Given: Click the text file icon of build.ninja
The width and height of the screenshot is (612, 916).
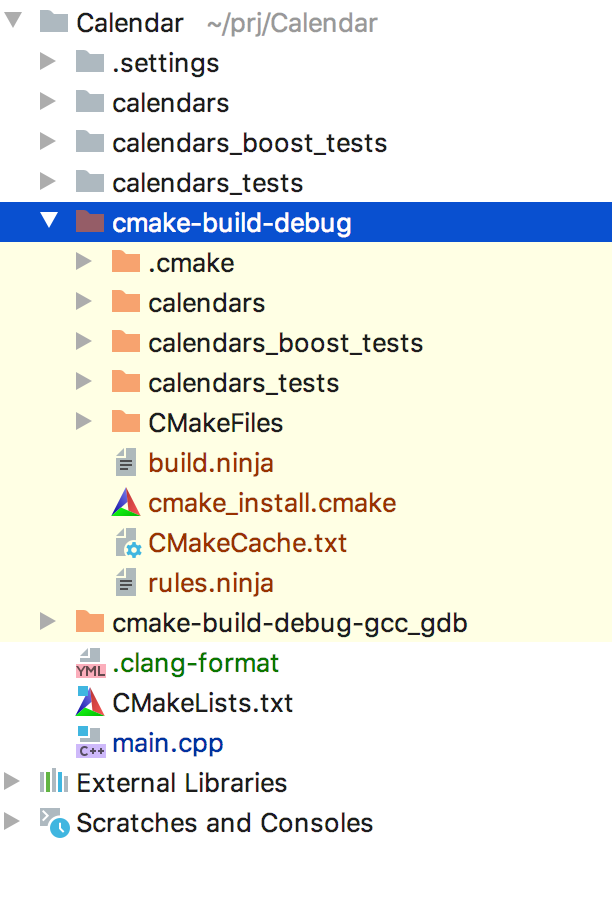Looking at the screenshot, I should [x=126, y=463].
